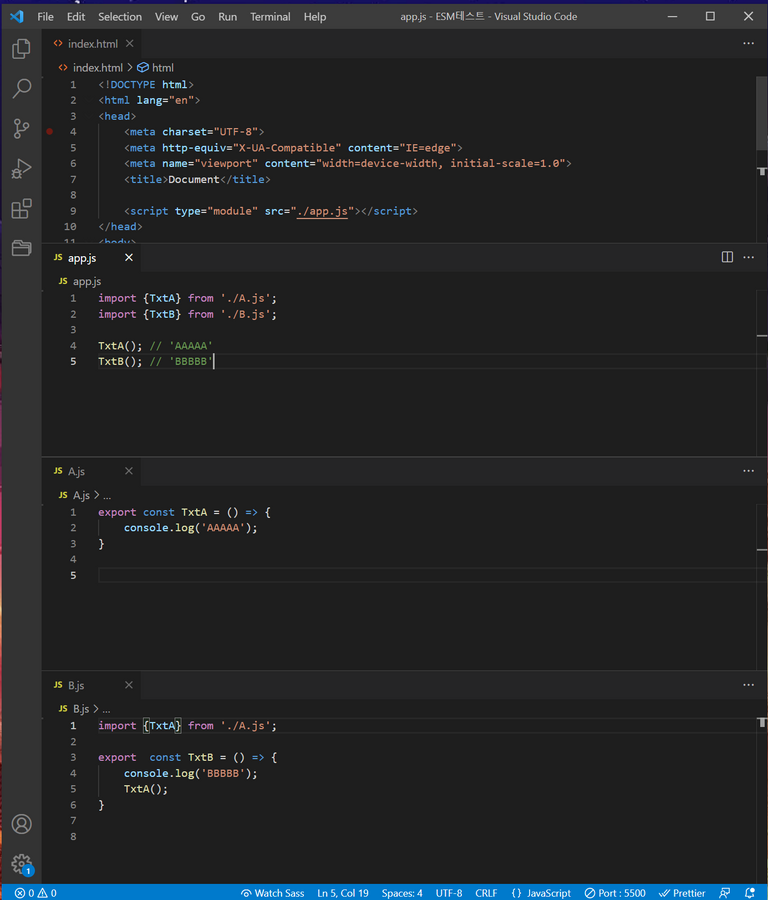Open More Actions for A.js editor group
The height and width of the screenshot is (900, 768).
tap(748, 471)
